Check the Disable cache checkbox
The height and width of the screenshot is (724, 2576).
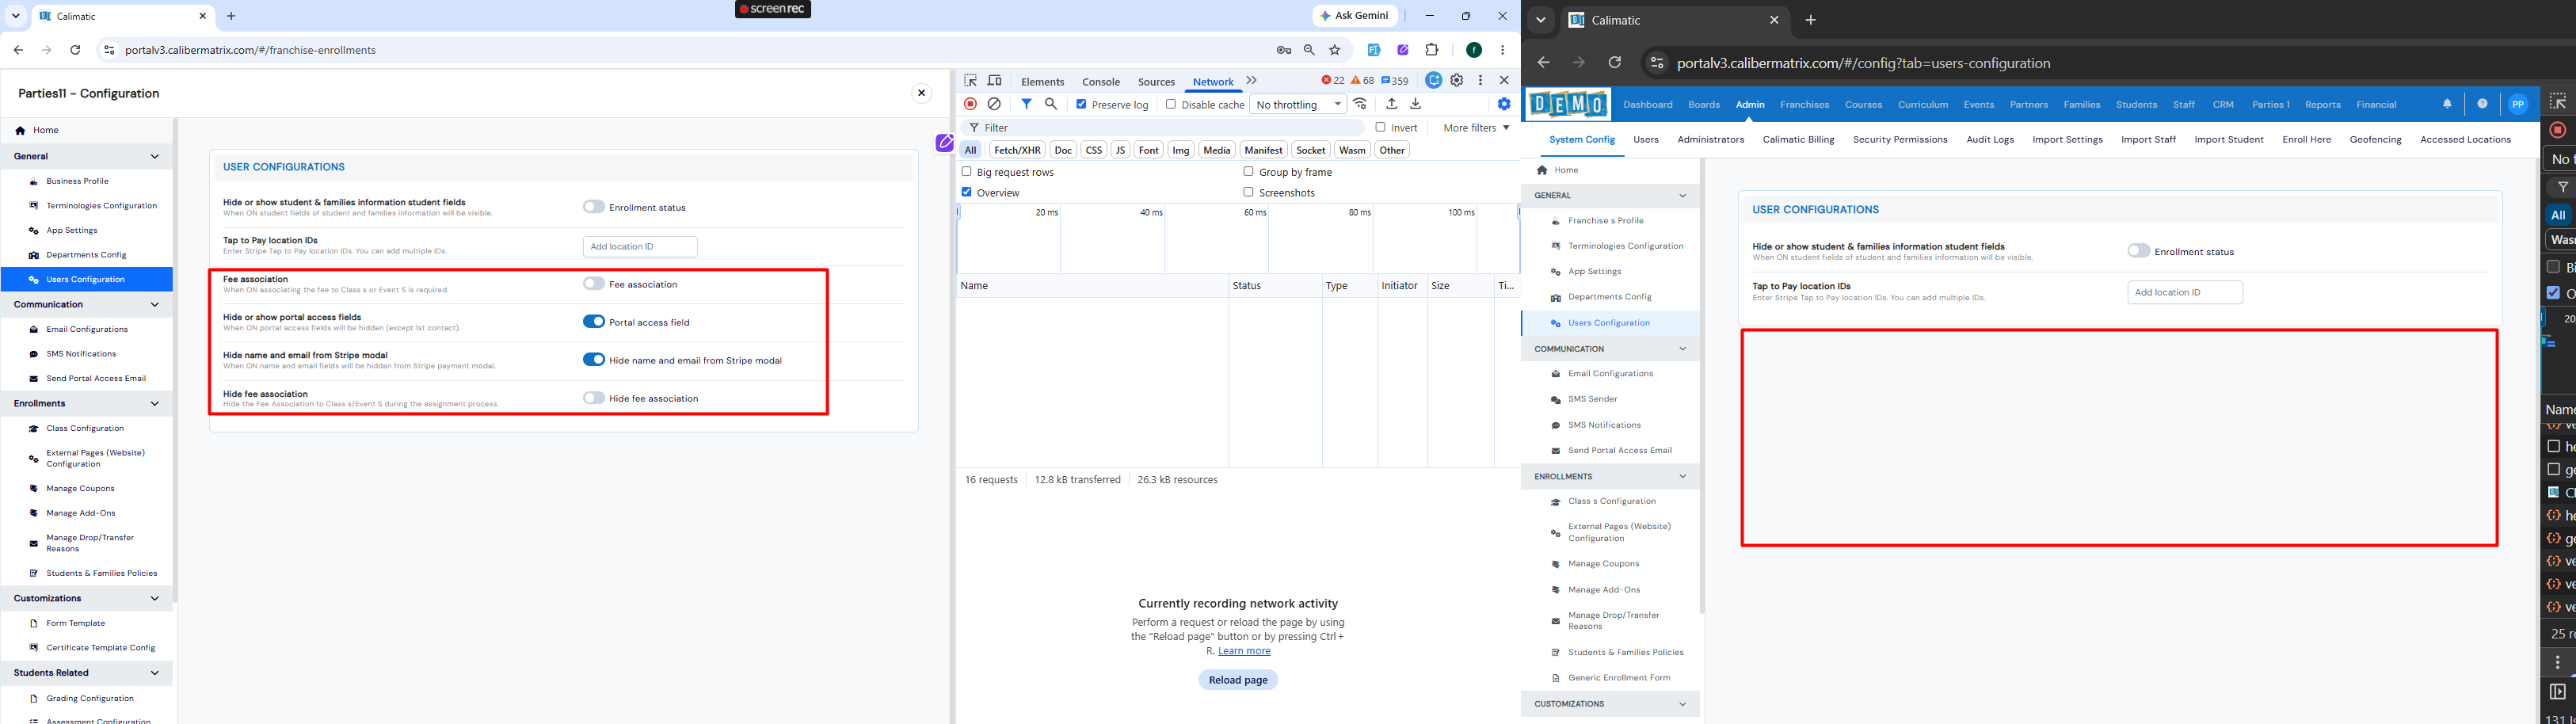click(1171, 104)
